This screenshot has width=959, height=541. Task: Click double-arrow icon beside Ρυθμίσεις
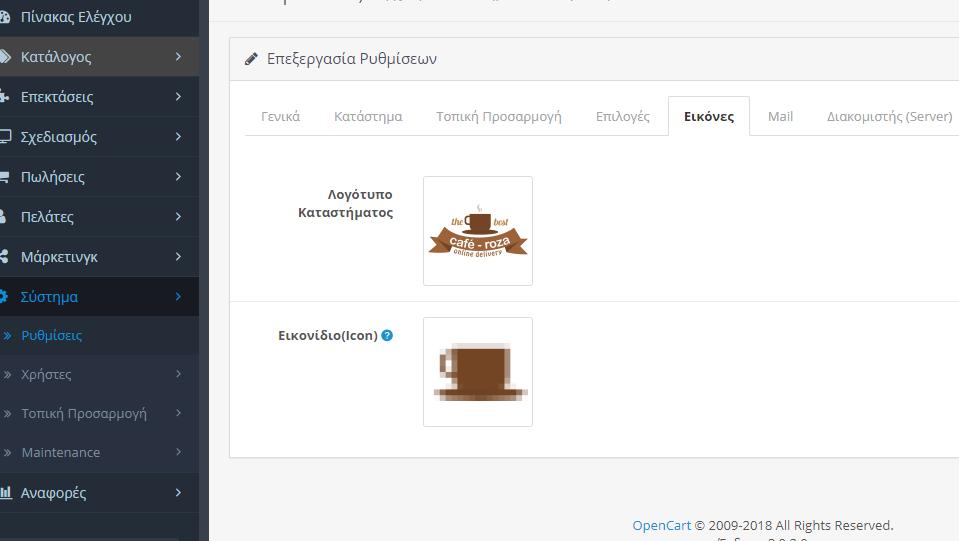point(7,336)
